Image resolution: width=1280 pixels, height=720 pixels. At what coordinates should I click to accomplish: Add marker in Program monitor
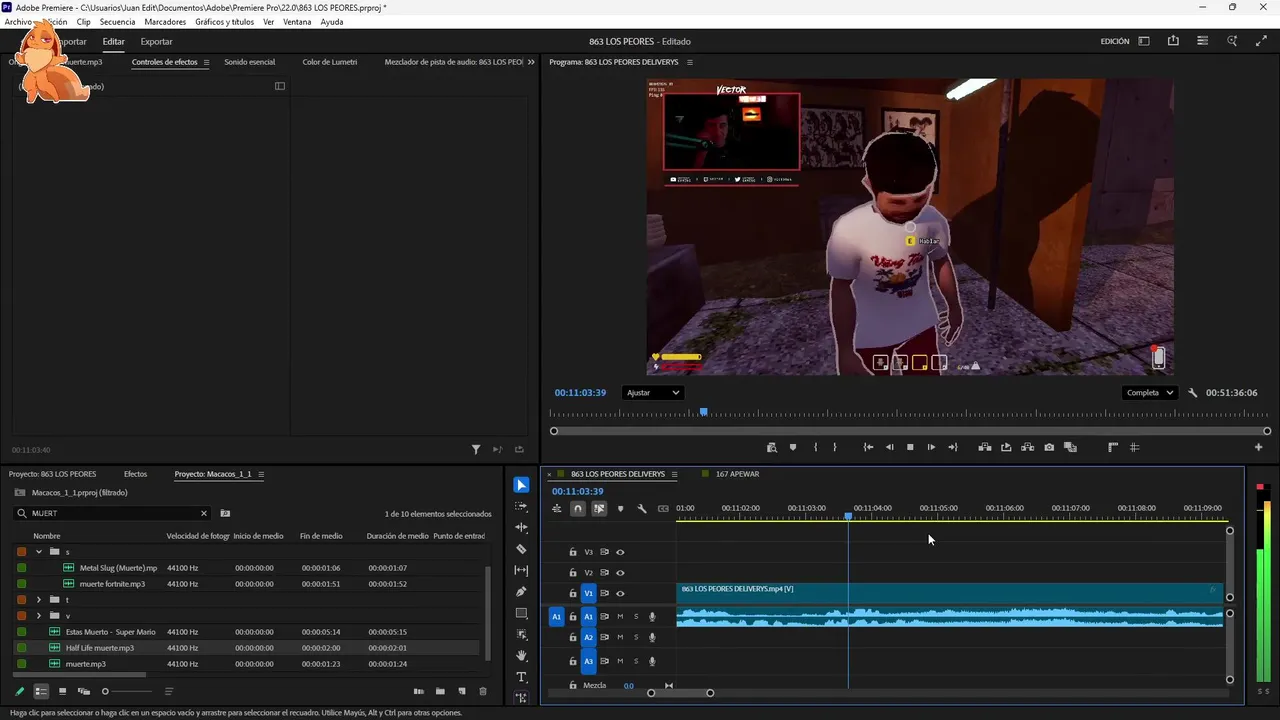point(793,447)
